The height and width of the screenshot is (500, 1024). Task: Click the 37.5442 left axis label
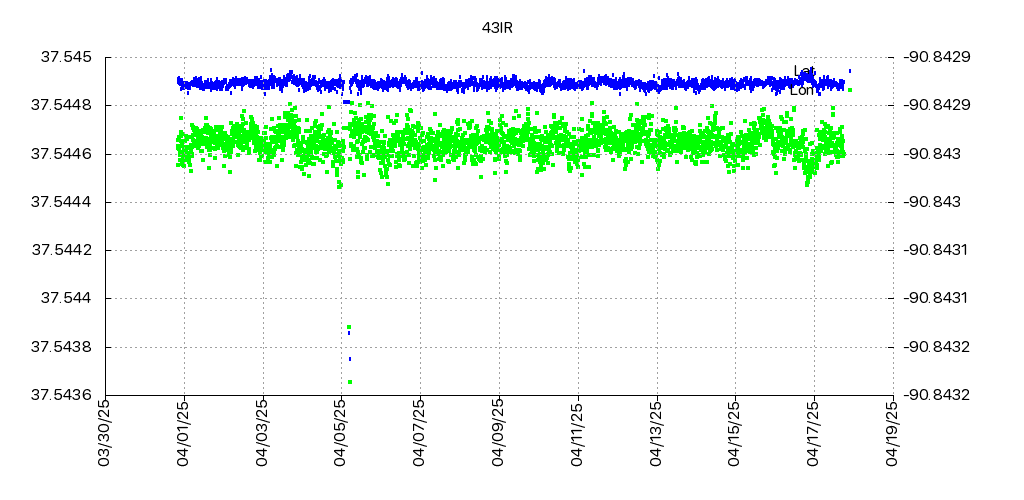(61, 250)
